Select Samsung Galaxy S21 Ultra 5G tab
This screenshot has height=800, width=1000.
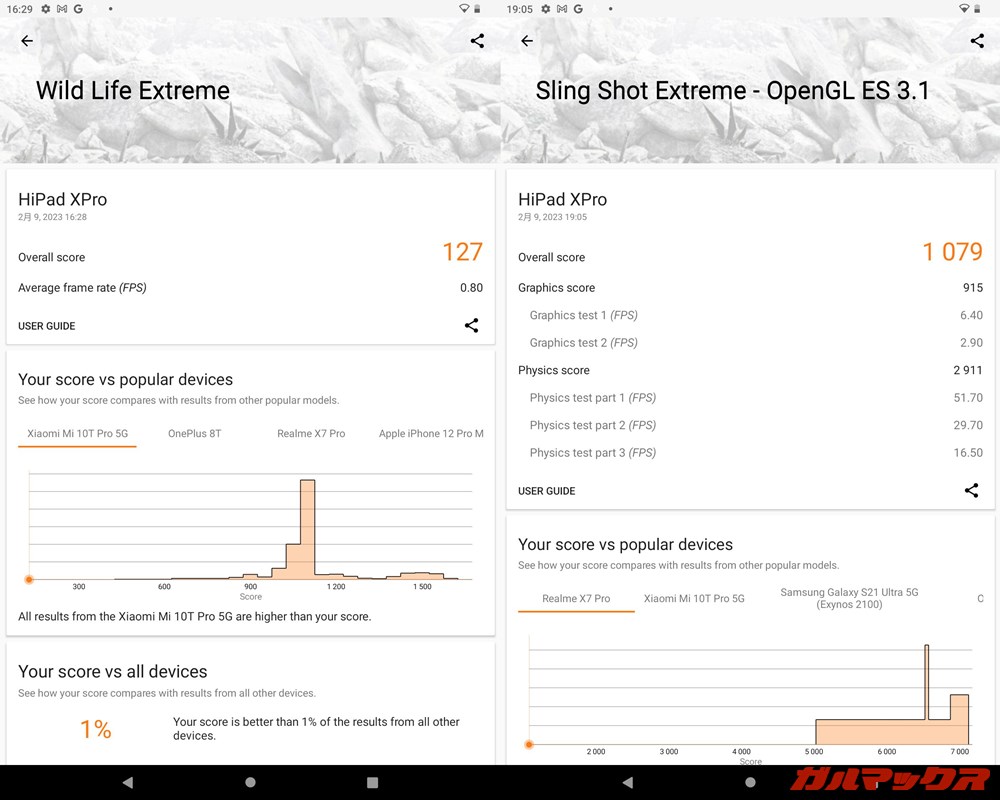pos(849,598)
